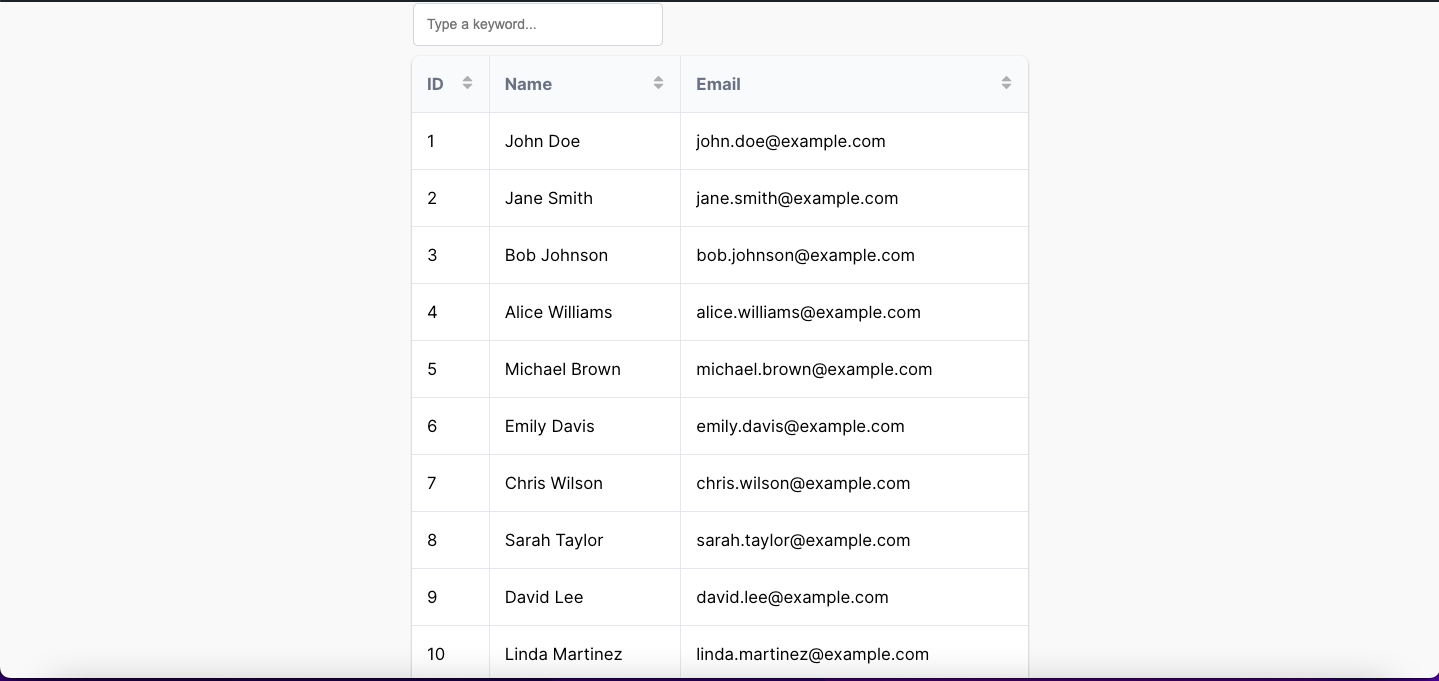1439x681 pixels.
Task: Click ID cell in Linda Martinez row
Action: coord(451,653)
